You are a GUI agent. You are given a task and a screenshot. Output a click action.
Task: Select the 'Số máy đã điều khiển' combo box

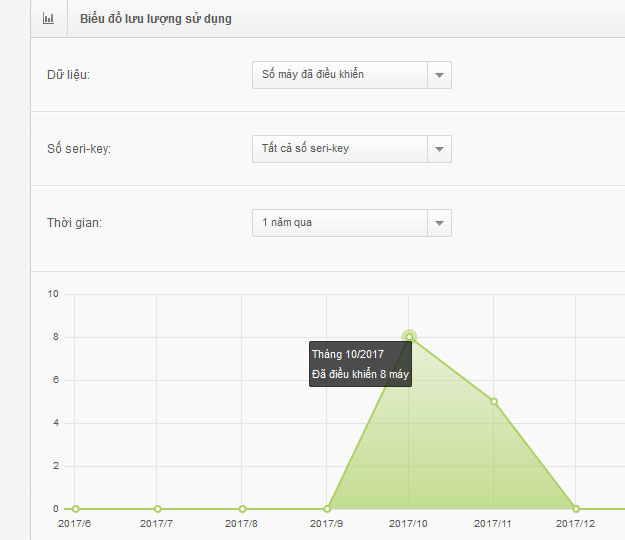(352, 75)
